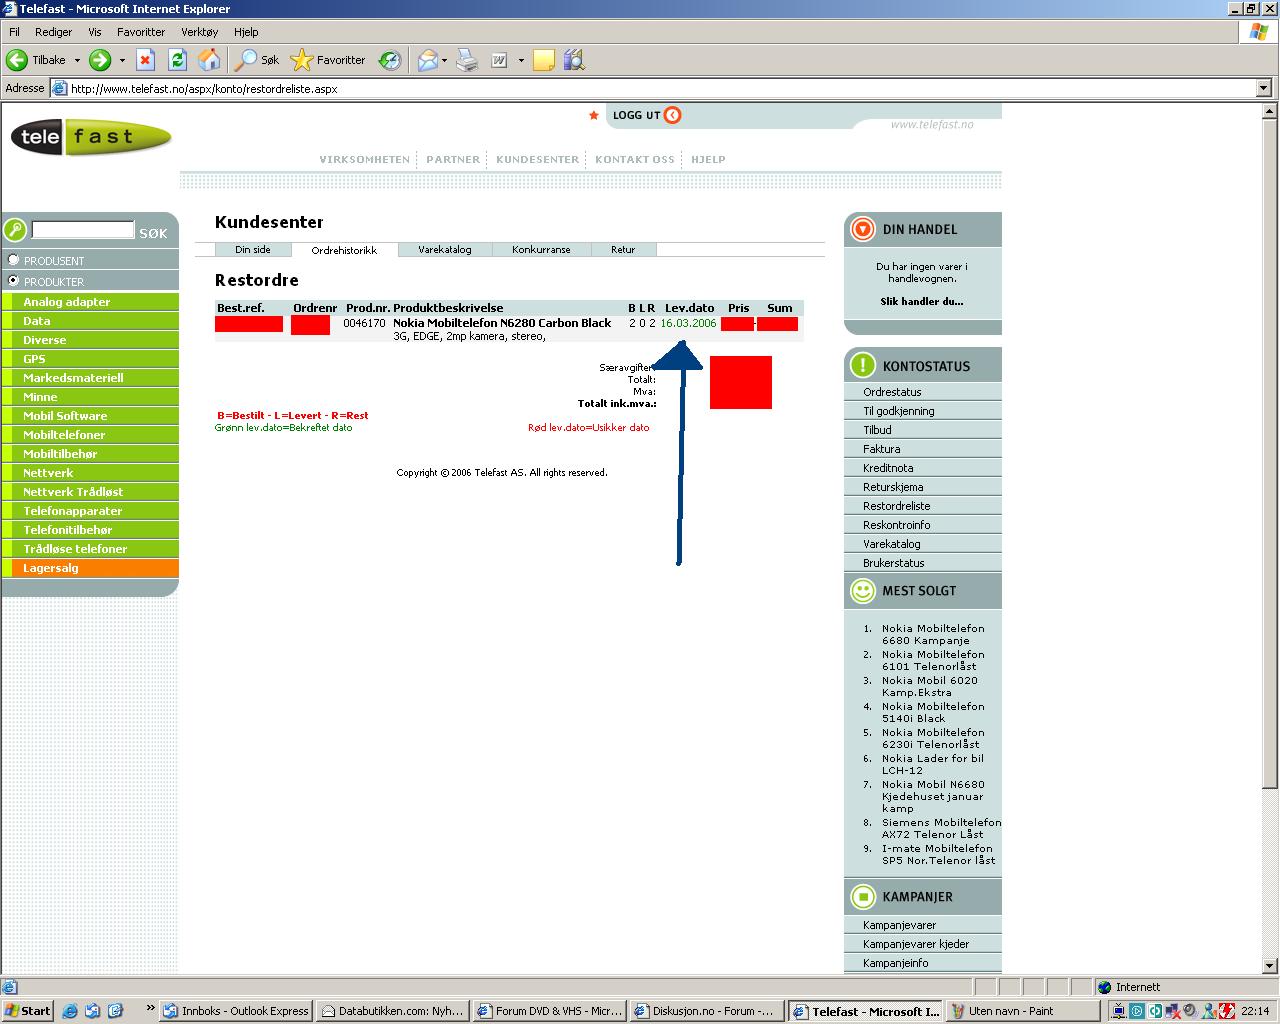The width and height of the screenshot is (1280, 1024).
Task: Switch to the Retur tab
Action: click(623, 249)
